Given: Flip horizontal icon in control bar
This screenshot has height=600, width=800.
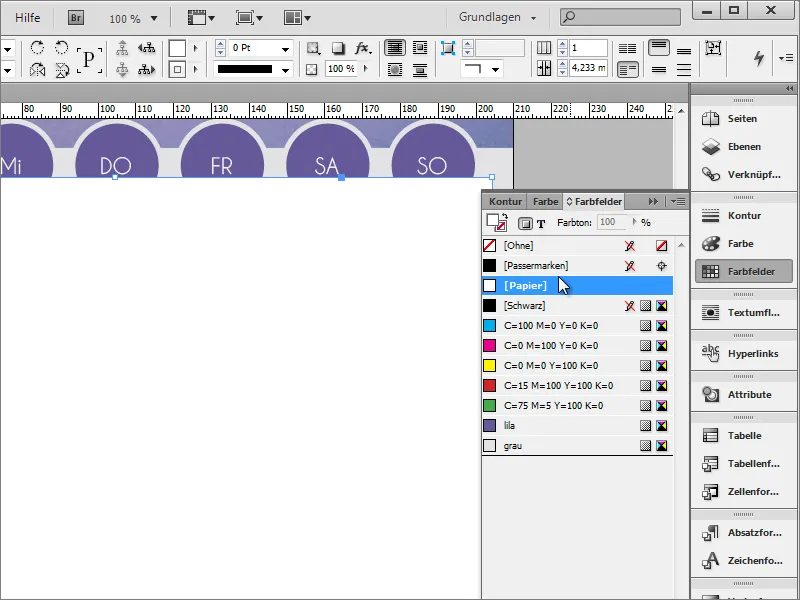Looking at the screenshot, I should click(x=37, y=69).
